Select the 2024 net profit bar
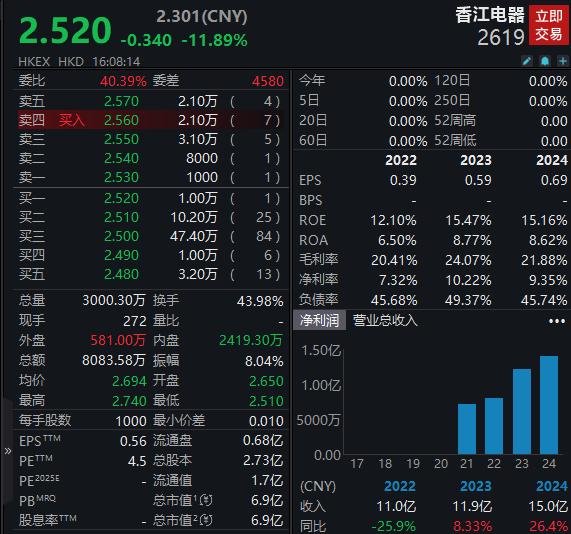Image resolution: width=571 pixels, height=534 pixels. (x=549, y=405)
